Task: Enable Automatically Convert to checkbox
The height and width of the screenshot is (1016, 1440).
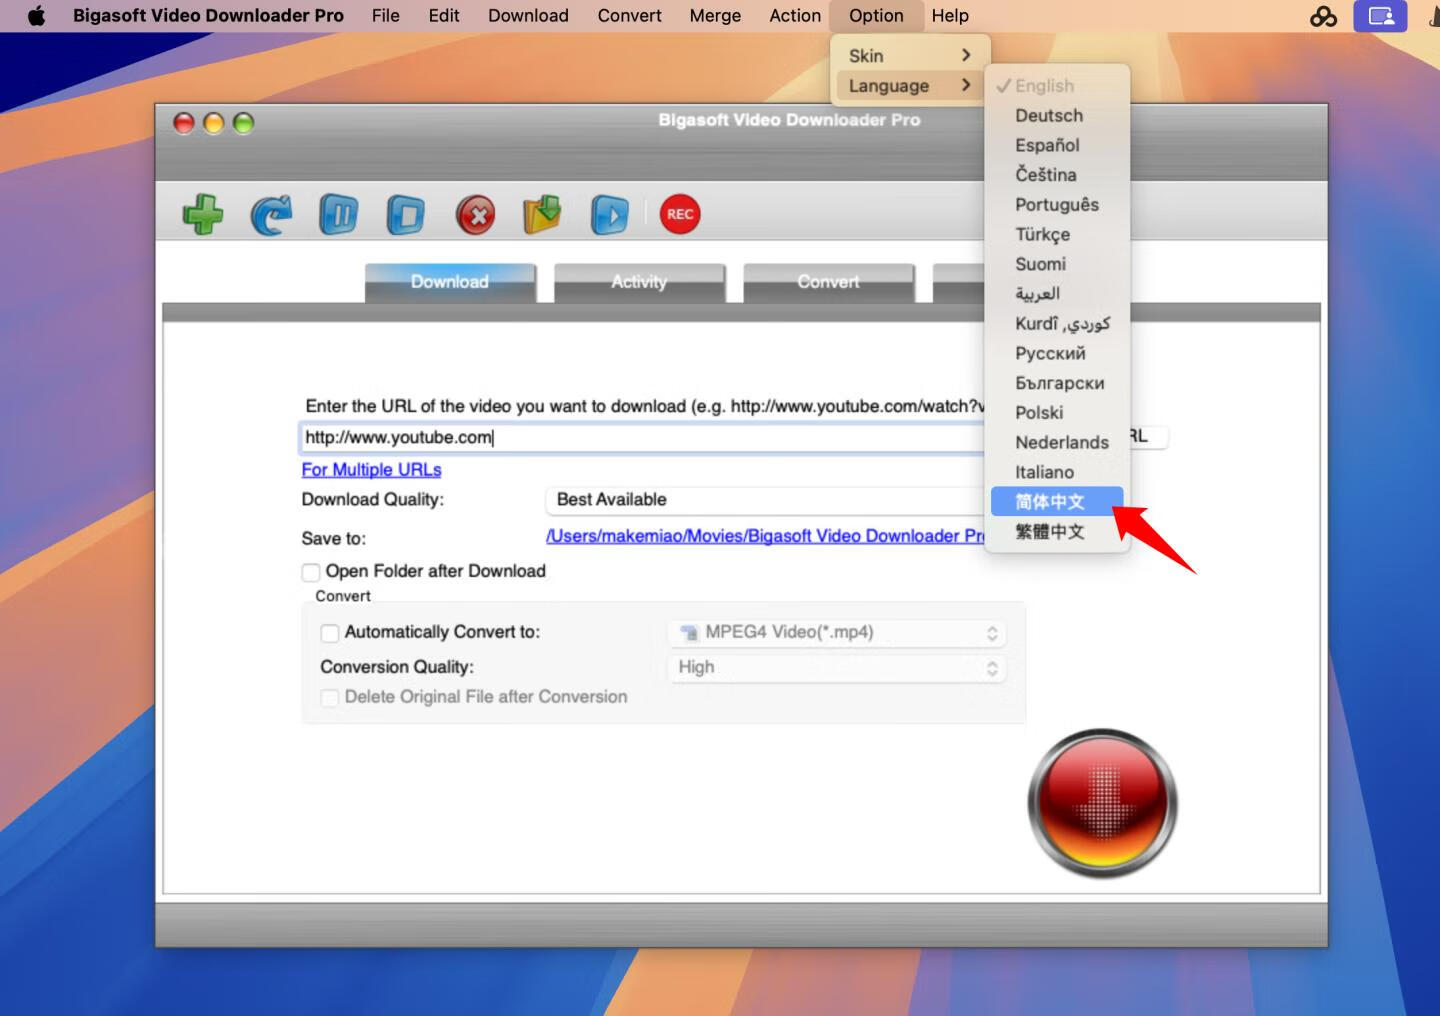Action: [x=329, y=633]
